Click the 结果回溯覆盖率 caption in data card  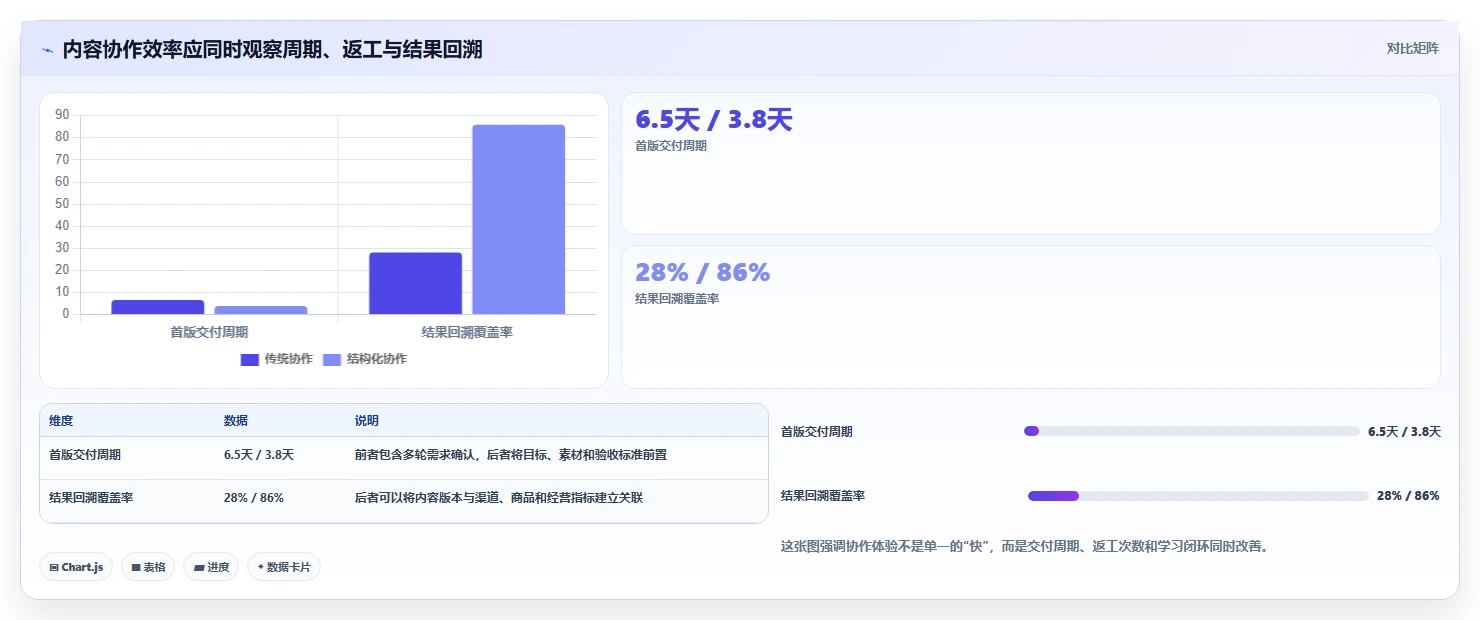[677, 298]
